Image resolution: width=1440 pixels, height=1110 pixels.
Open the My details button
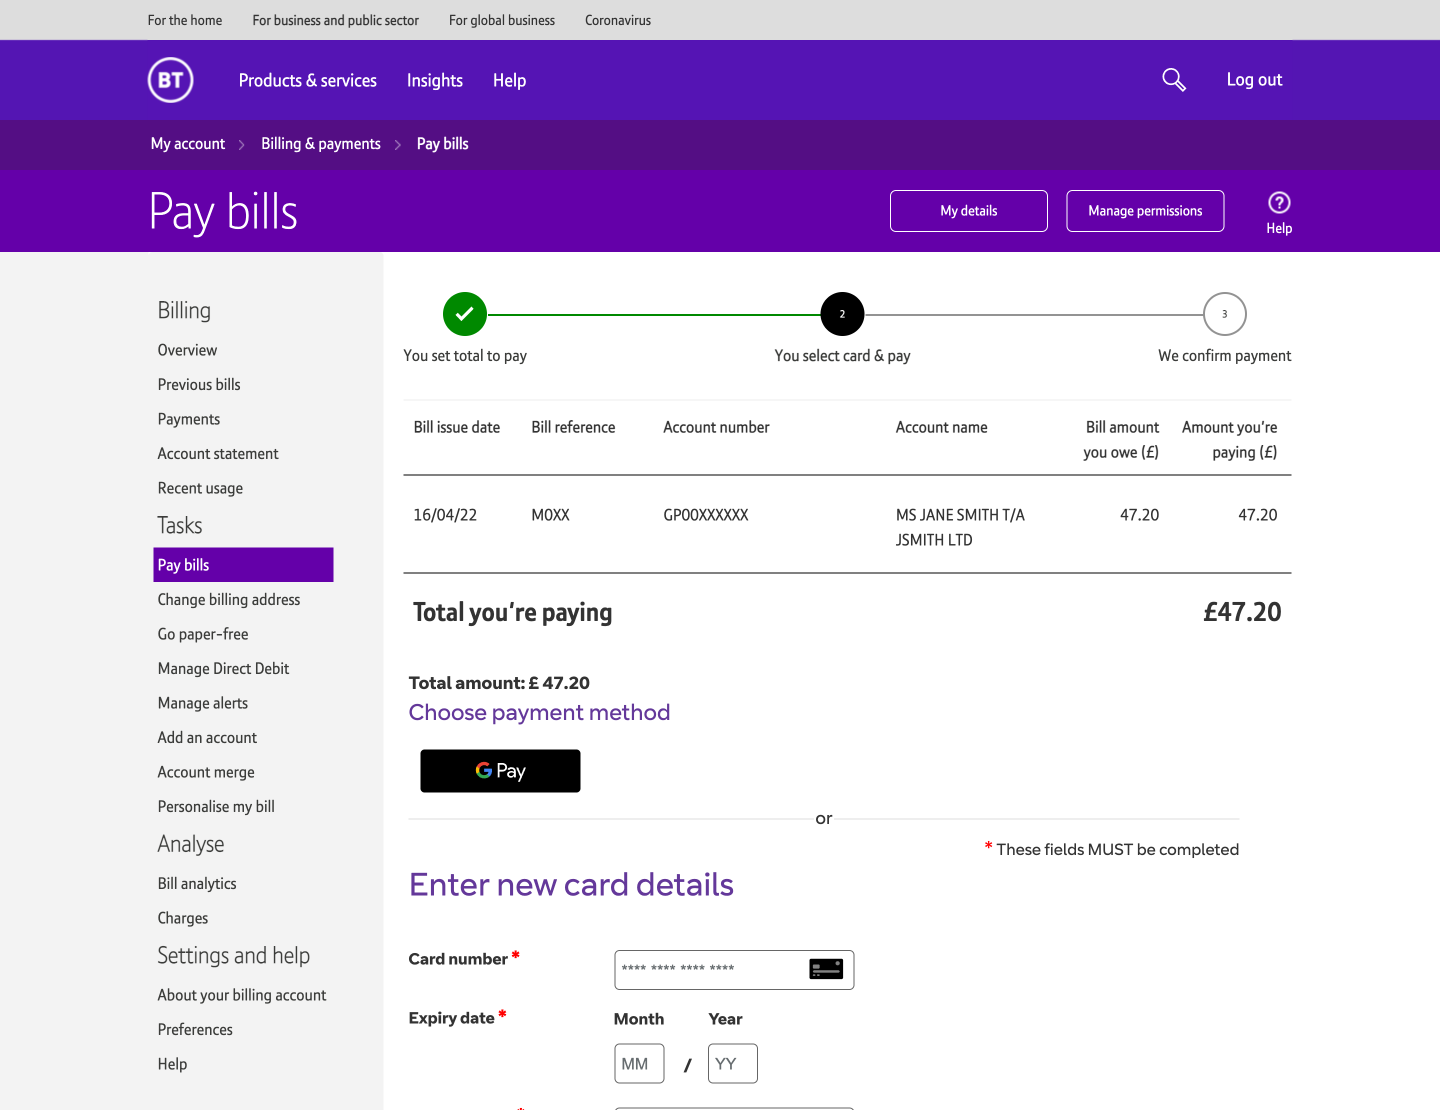(969, 211)
